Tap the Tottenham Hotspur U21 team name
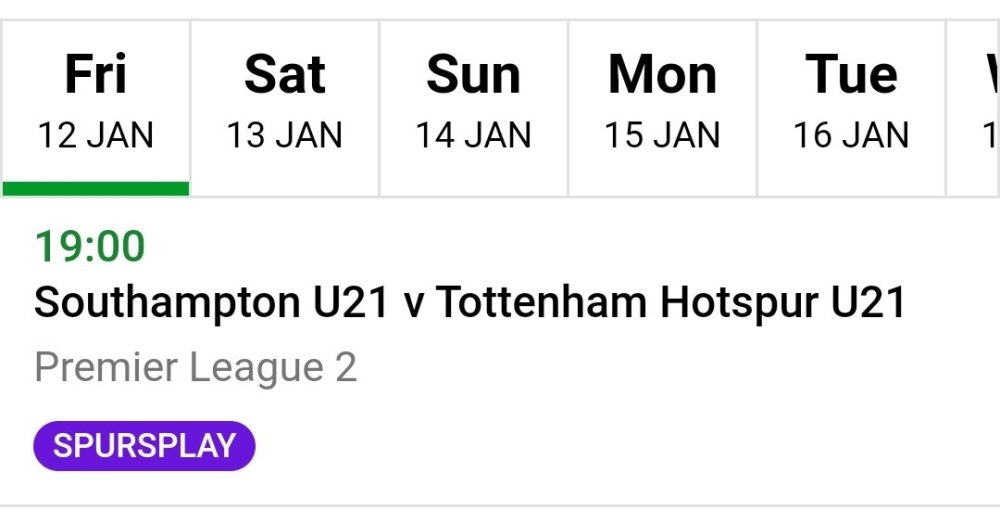 click(x=671, y=303)
